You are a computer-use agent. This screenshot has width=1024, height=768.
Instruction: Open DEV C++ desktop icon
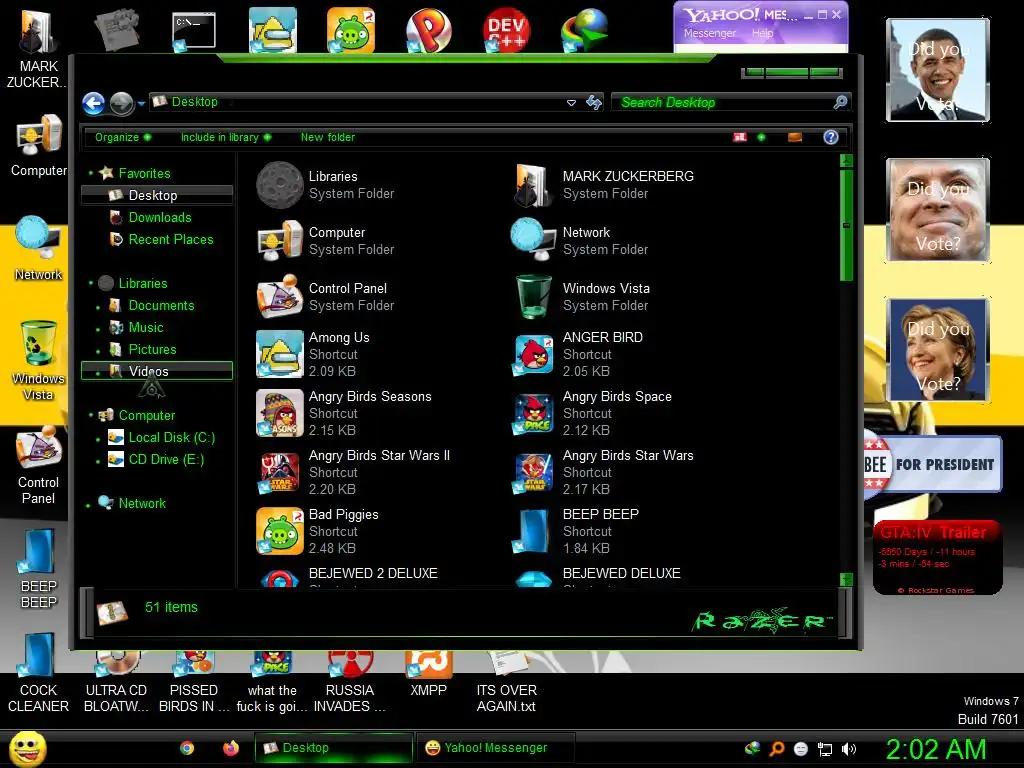point(506,30)
